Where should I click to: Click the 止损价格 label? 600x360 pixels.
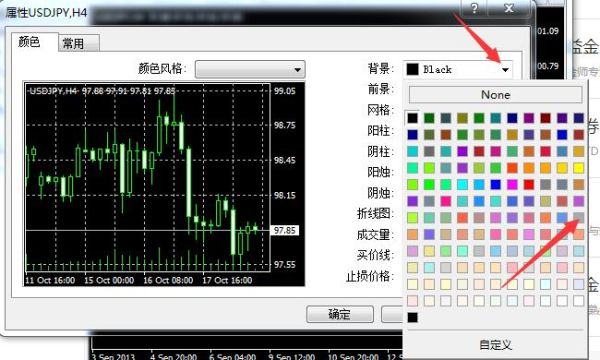point(370,276)
